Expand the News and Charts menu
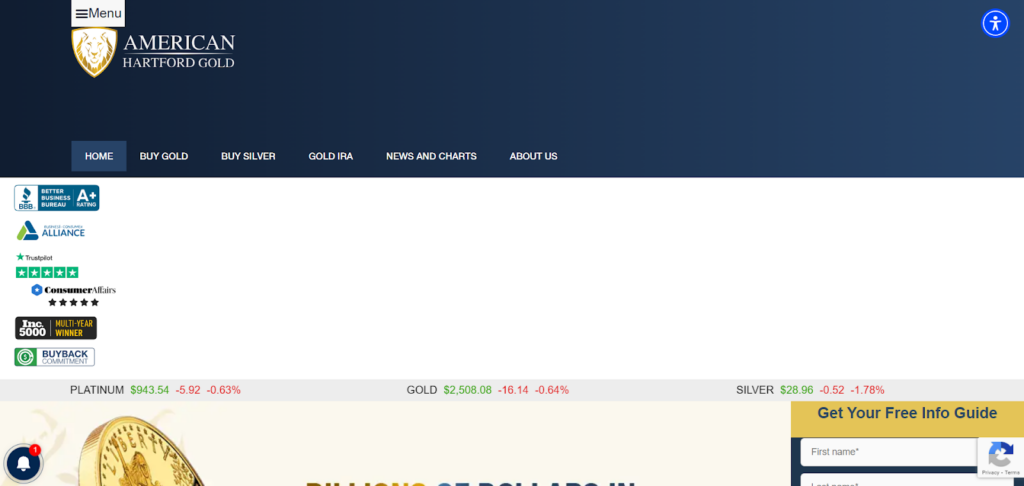 point(431,156)
